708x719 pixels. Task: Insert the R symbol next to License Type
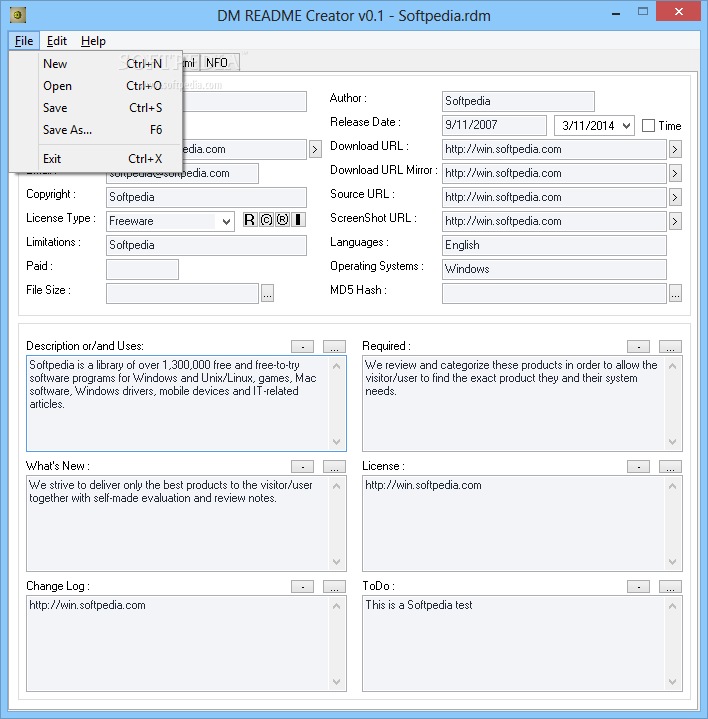click(249, 220)
